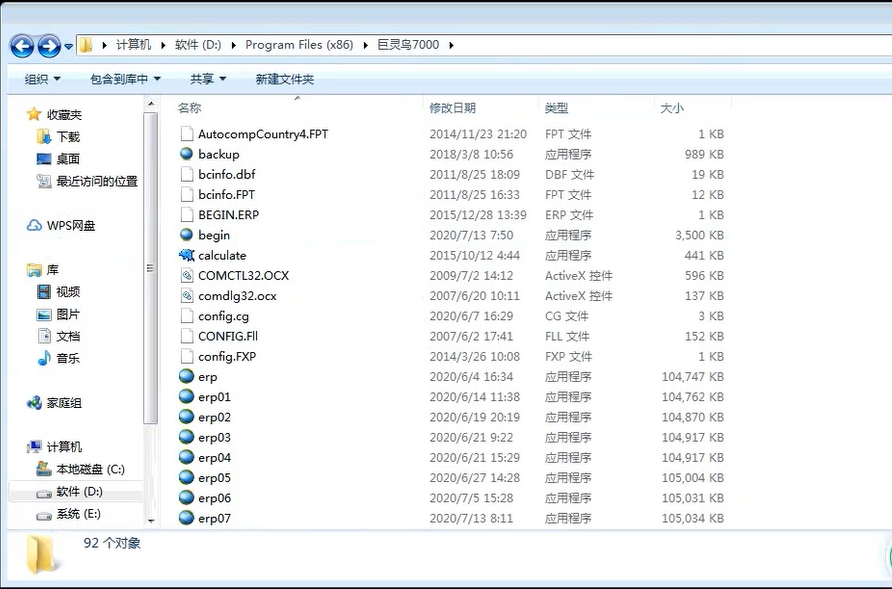
Task: Click the 新建文件夹 button
Action: (x=284, y=79)
